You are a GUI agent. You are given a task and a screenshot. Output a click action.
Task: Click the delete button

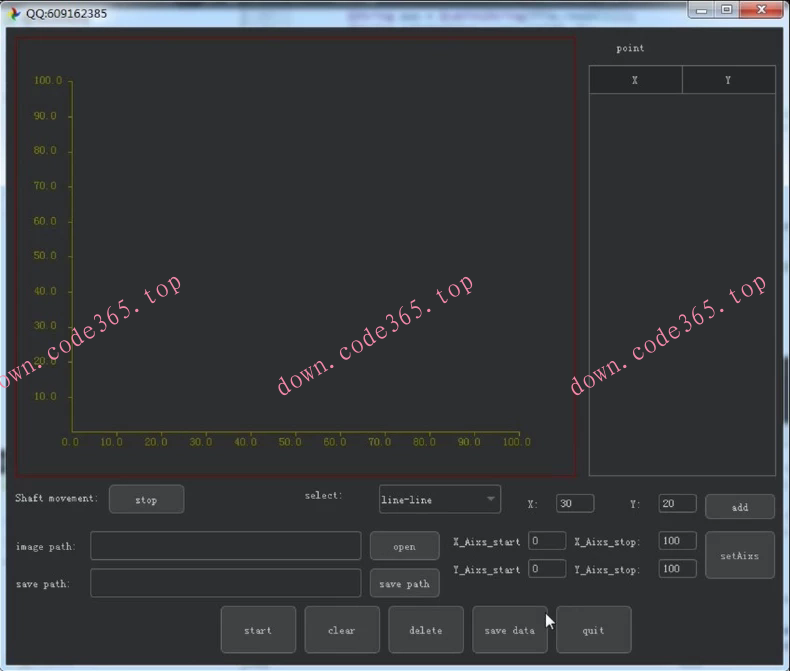click(x=426, y=630)
